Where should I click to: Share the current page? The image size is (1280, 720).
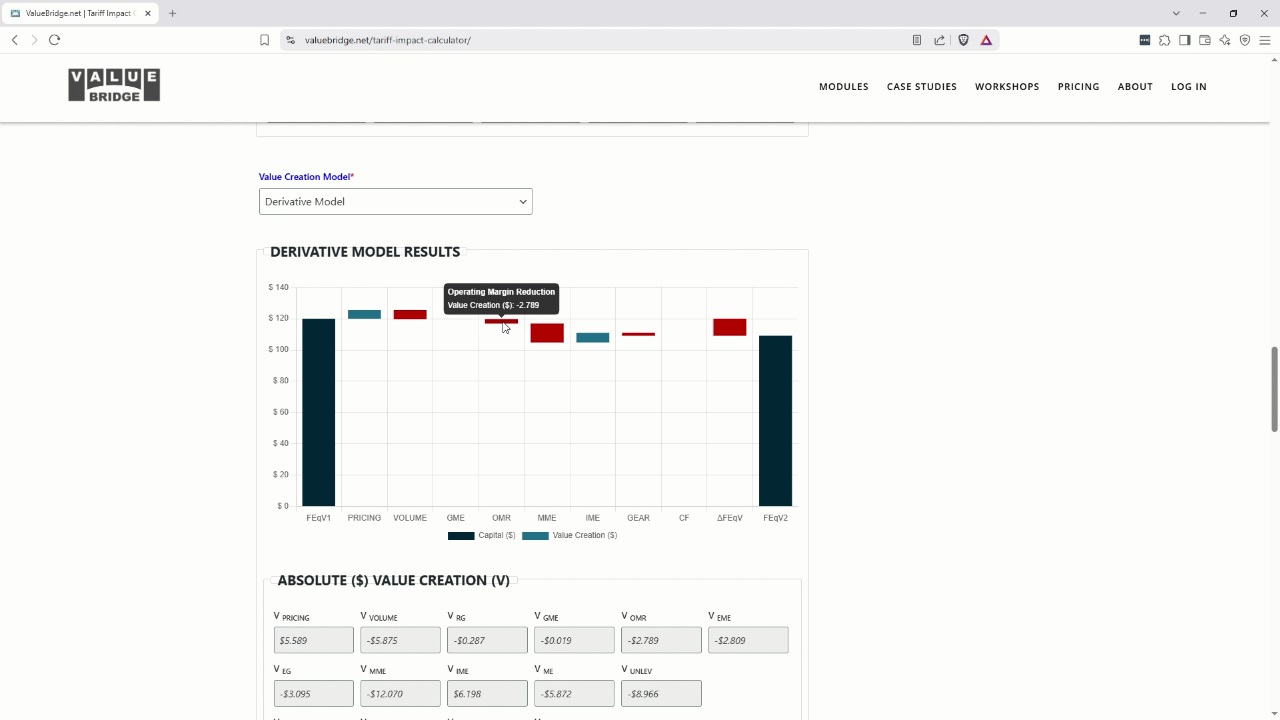939,40
